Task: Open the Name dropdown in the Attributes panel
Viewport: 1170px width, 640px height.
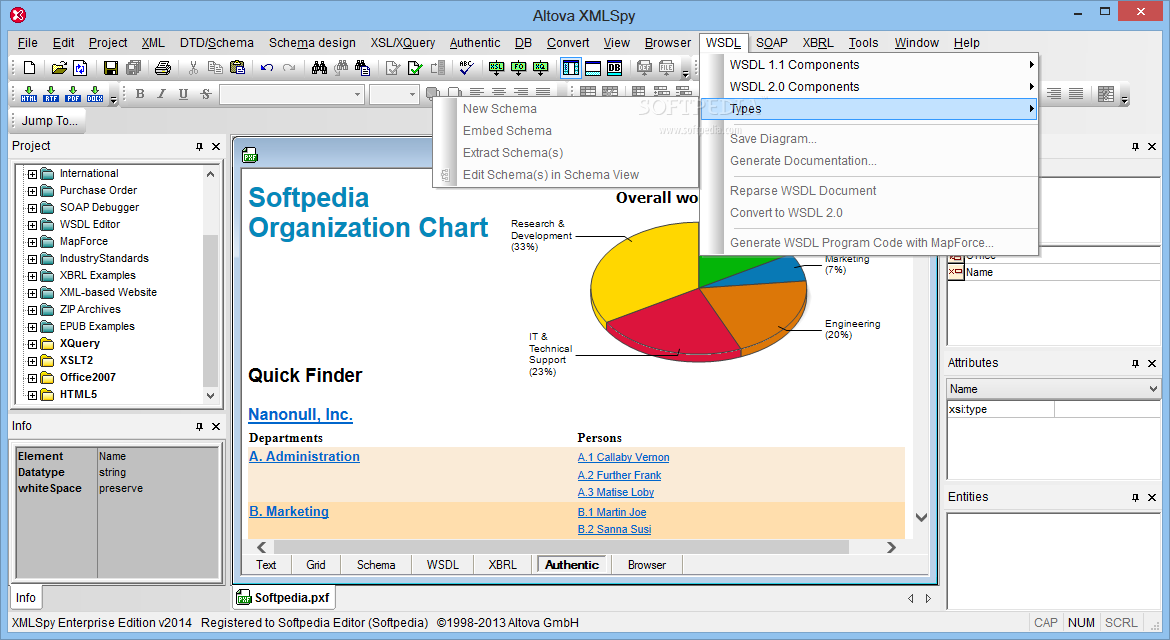Action: pyautogui.click(x=1053, y=389)
